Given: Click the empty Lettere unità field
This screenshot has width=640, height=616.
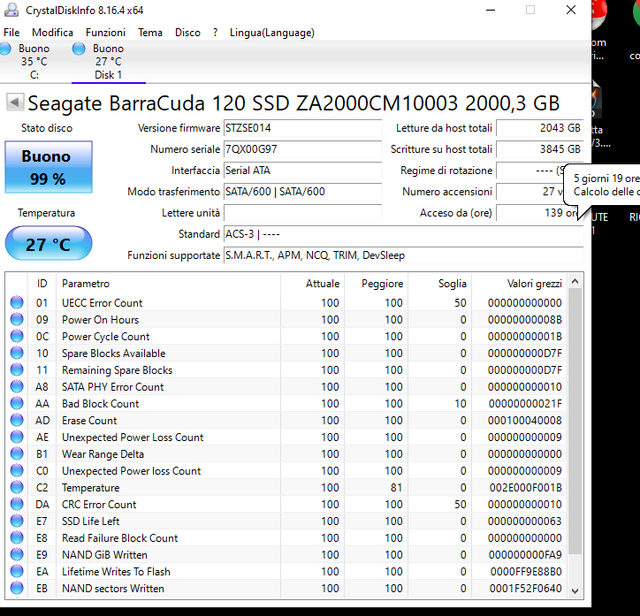Looking at the screenshot, I should coord(302,213).
